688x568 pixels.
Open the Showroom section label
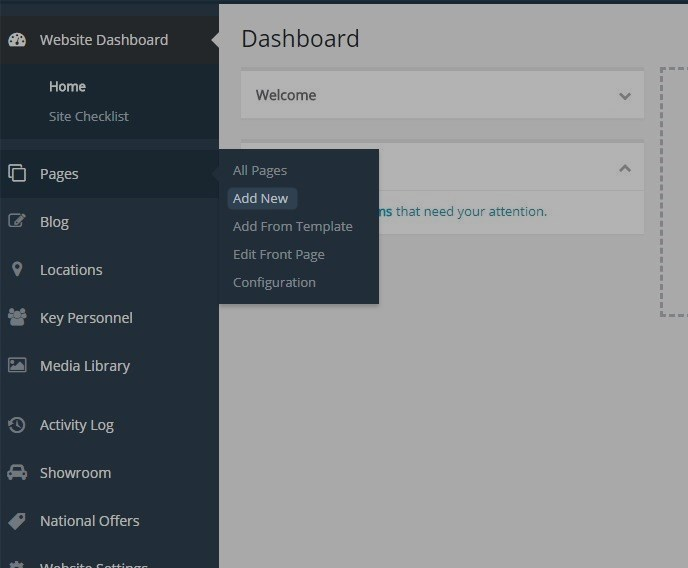tap(75, 473)
